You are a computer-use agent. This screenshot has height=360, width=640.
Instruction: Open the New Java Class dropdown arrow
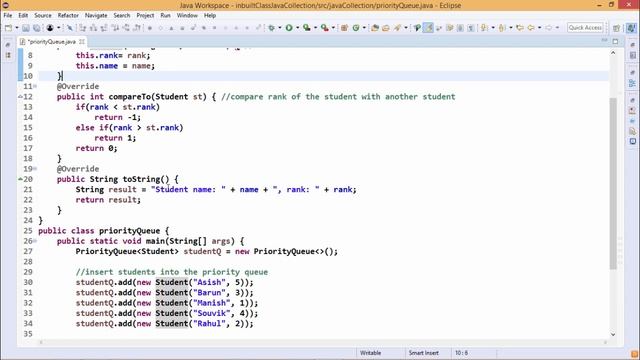click(364, 28)
